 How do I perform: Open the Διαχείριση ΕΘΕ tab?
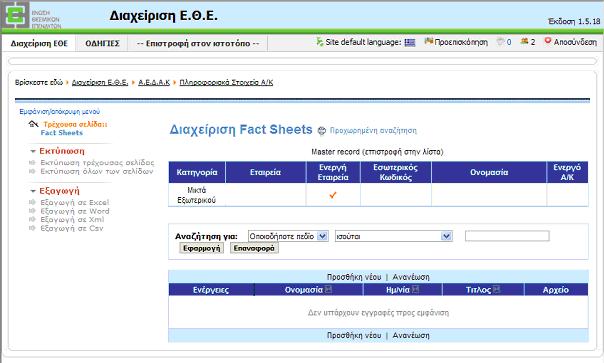pos(39,44)
